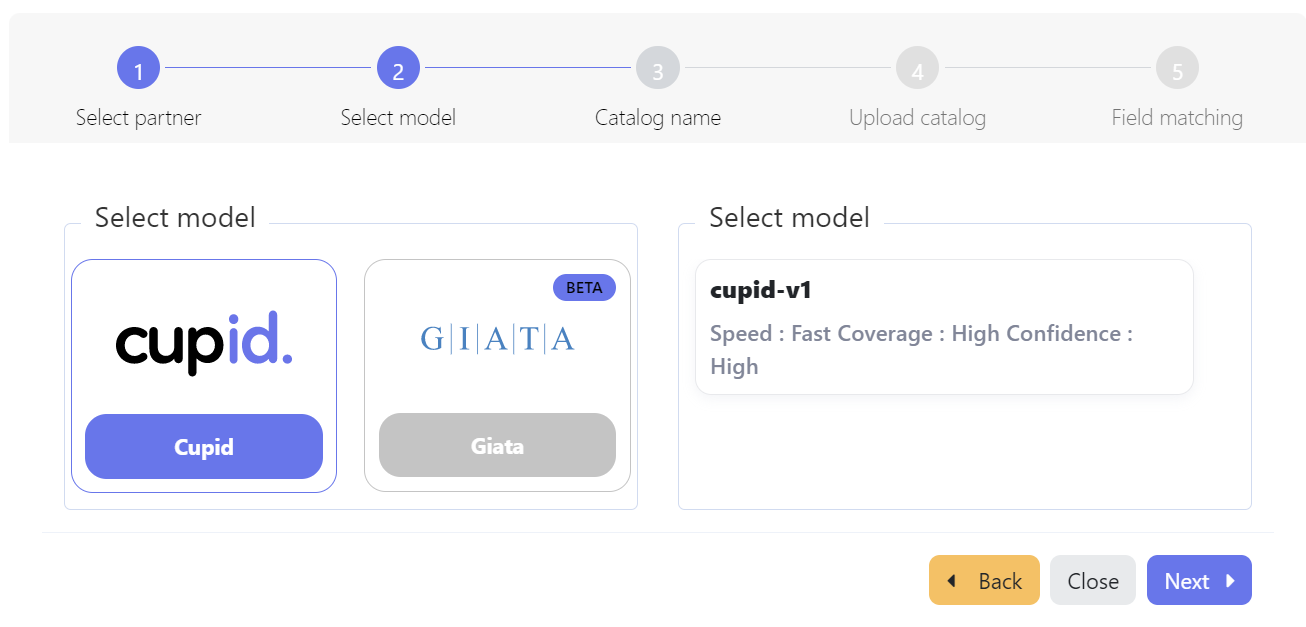Proceed with the Next button
This screenshot has height=627, width=1306.
1199,581
